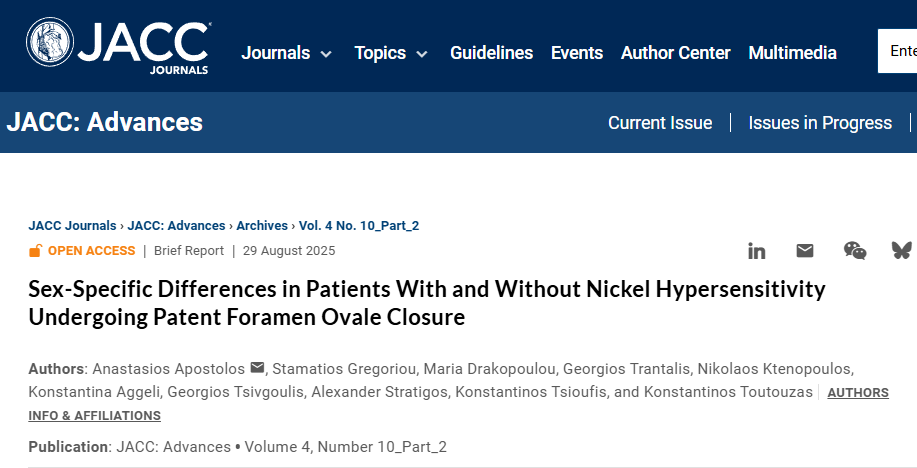Share article on Bluesky butterfly icon
917x468 pixels.
point(902,251)
